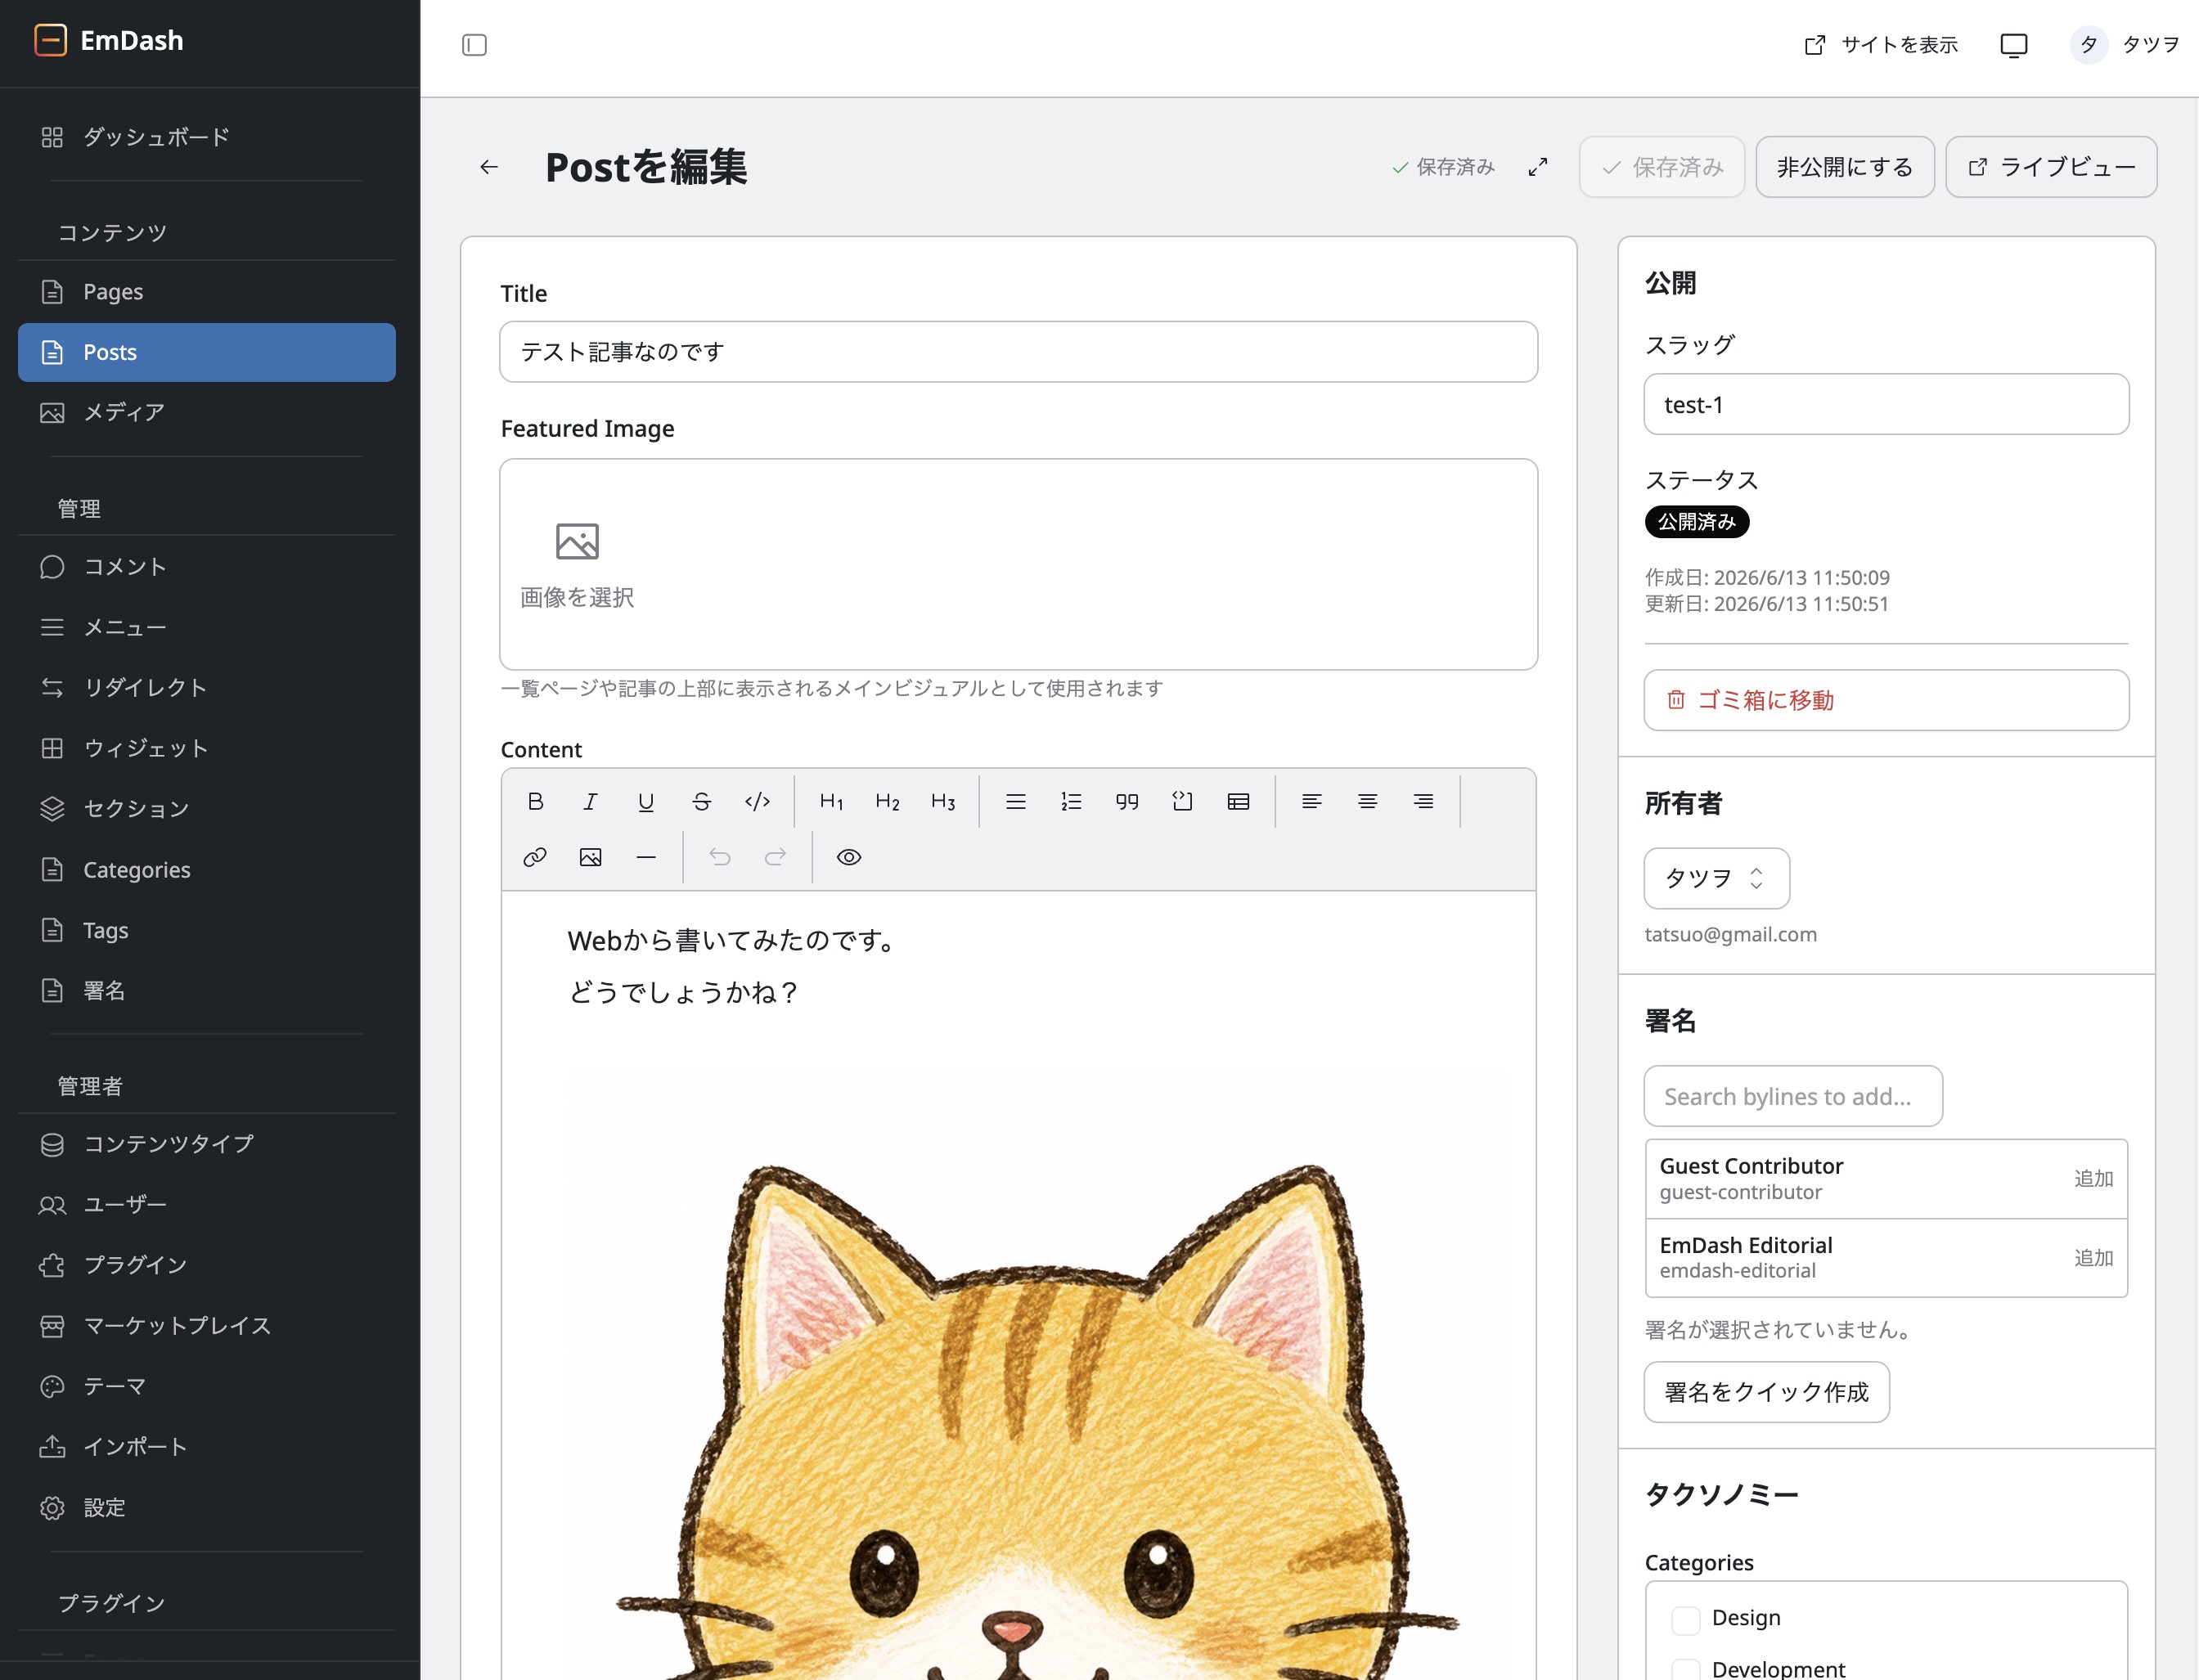Apply strikethrough formatting

pyautogui.click(x=702, y=801)
